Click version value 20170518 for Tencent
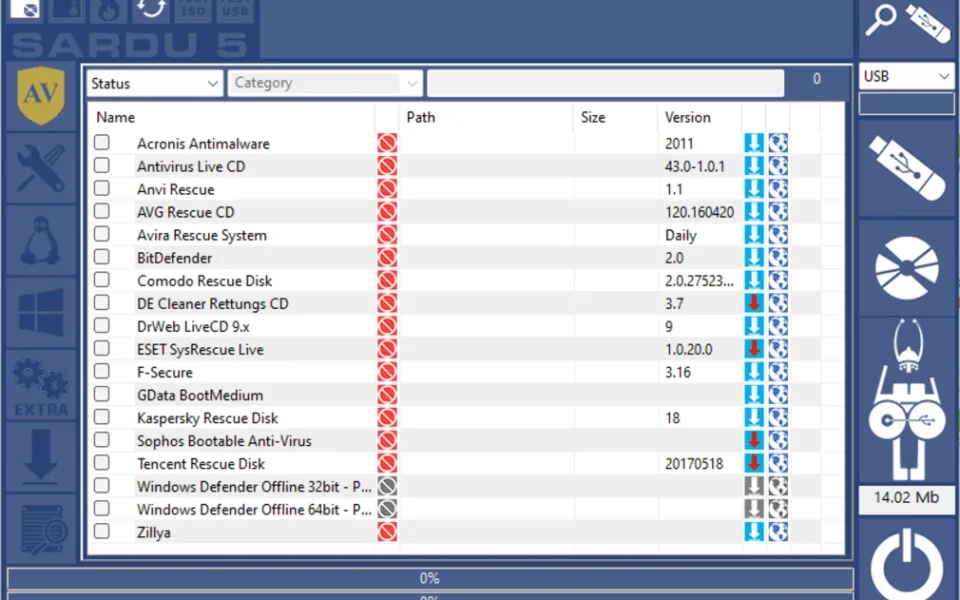 pyautogui.click(x=694, y=463)
